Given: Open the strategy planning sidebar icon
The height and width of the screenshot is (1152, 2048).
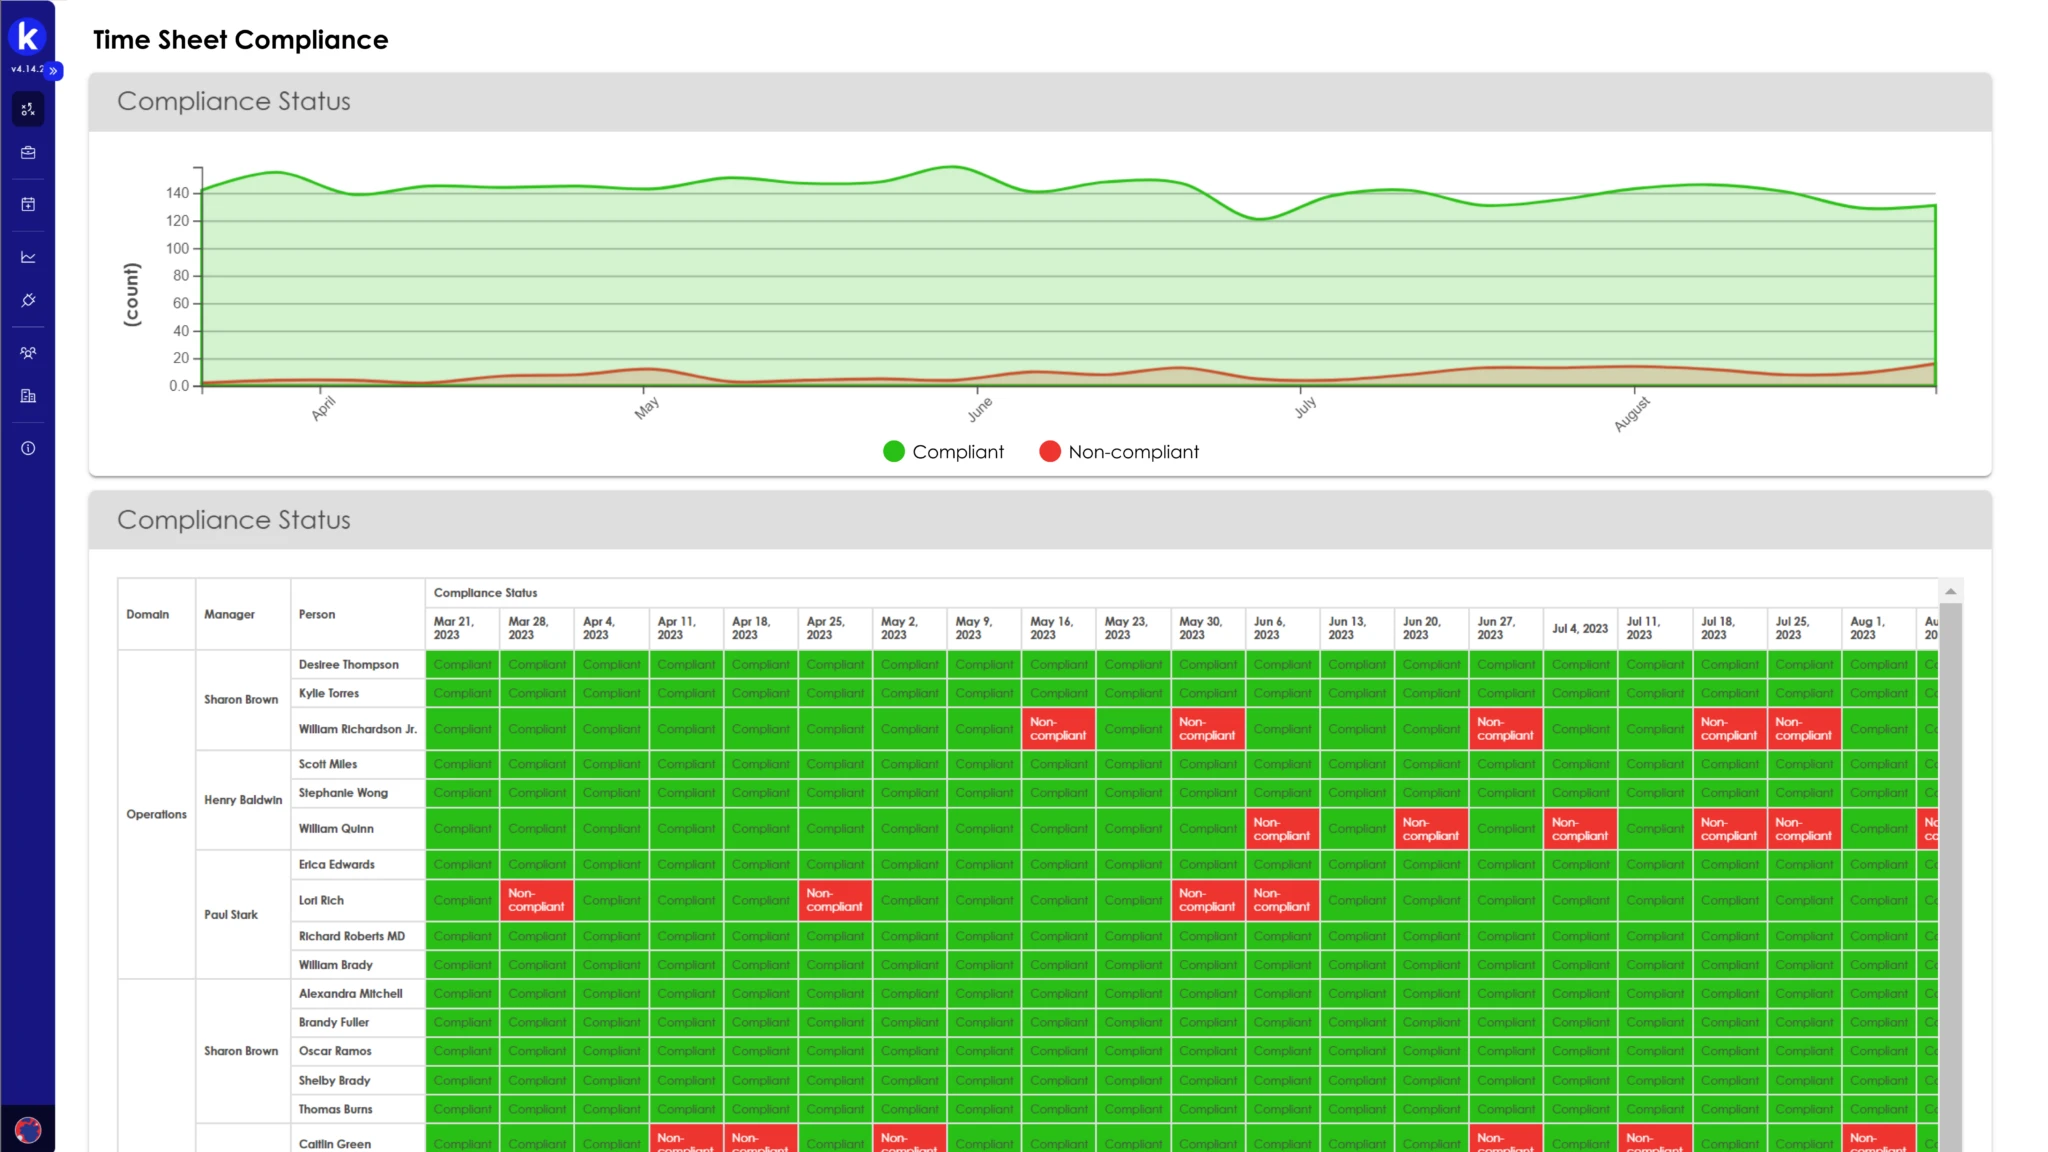Looking at the screenshot, I should [28, 109].
